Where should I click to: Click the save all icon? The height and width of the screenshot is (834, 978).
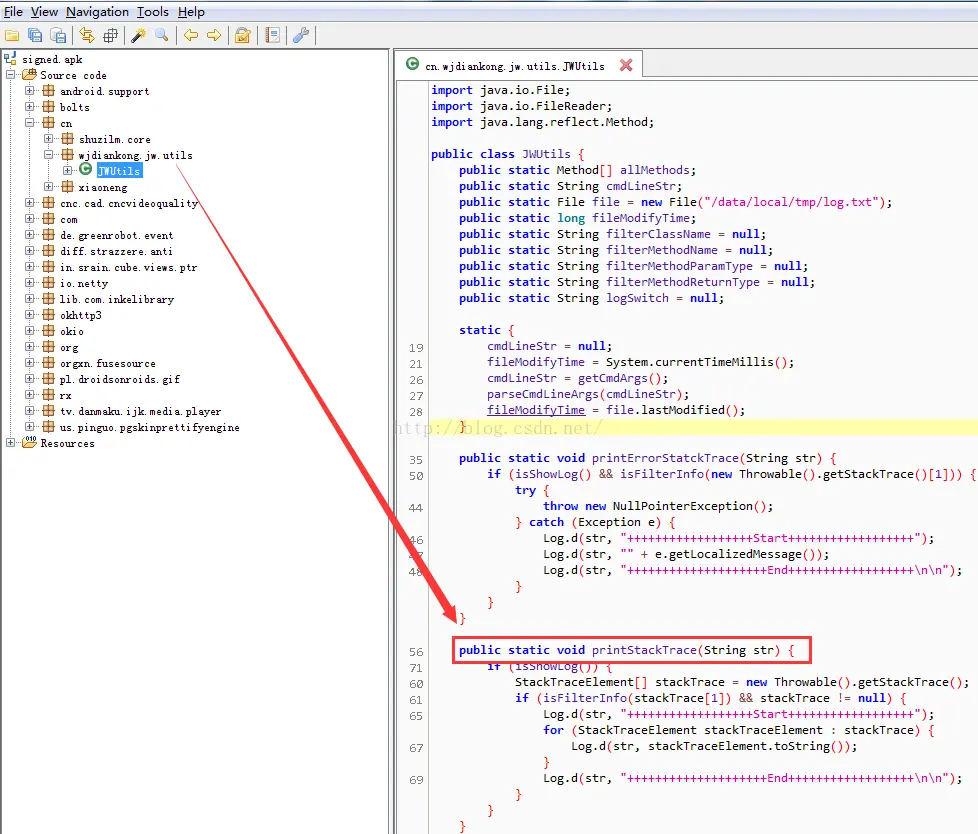pyautogui.click(x=35, y=36)
